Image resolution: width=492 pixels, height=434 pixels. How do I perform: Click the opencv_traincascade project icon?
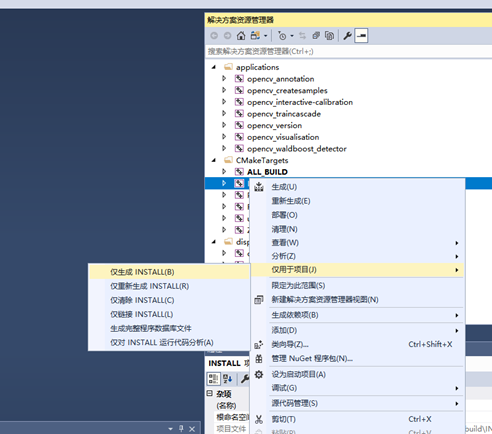pos(239,114)
